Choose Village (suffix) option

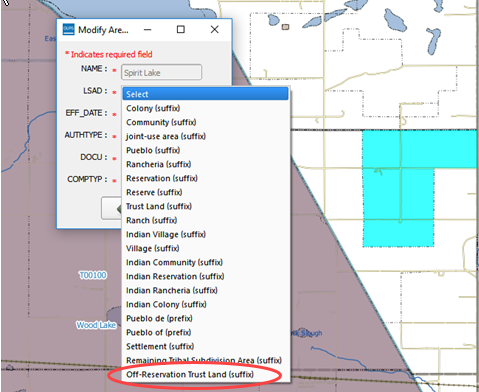(x=205, y=248)
